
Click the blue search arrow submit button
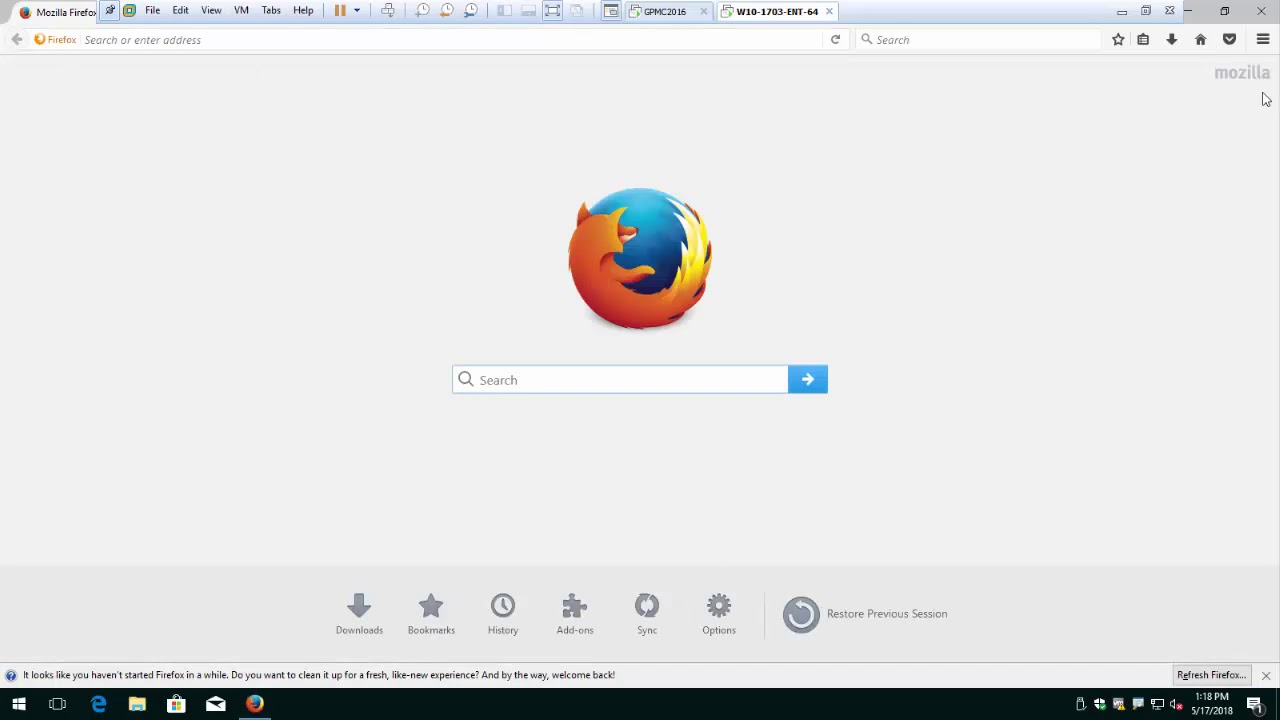808,380
